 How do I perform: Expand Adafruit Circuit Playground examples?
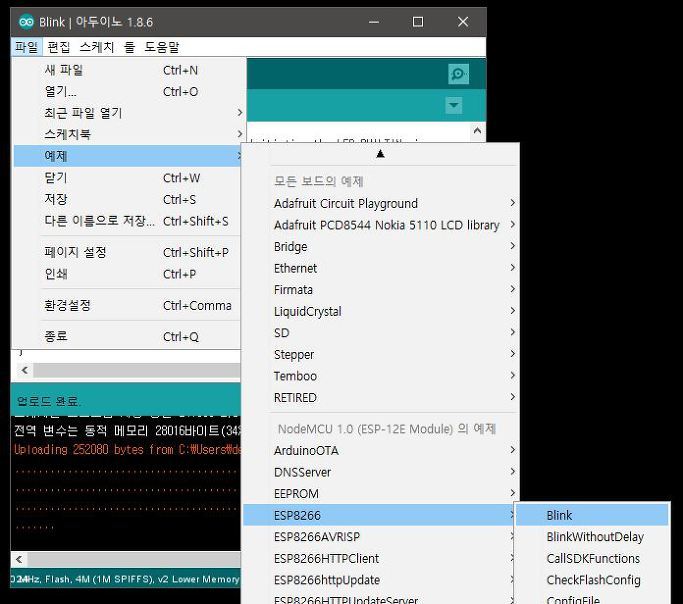tap(381, 203)
